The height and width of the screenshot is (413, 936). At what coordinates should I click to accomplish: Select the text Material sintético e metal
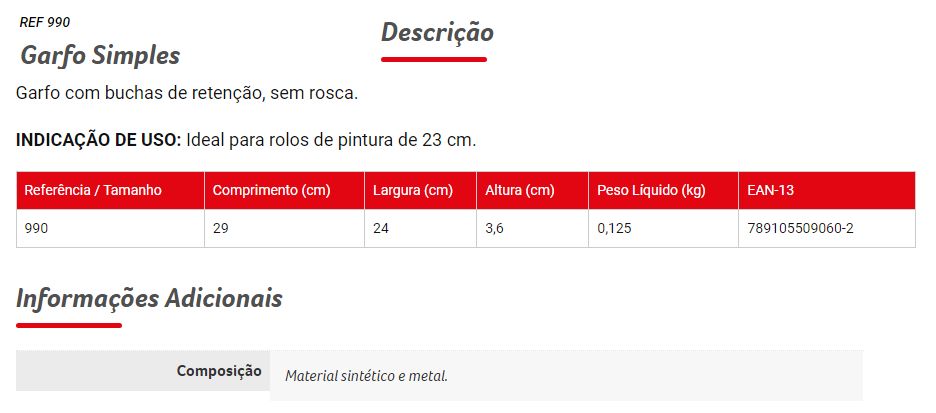366,376
